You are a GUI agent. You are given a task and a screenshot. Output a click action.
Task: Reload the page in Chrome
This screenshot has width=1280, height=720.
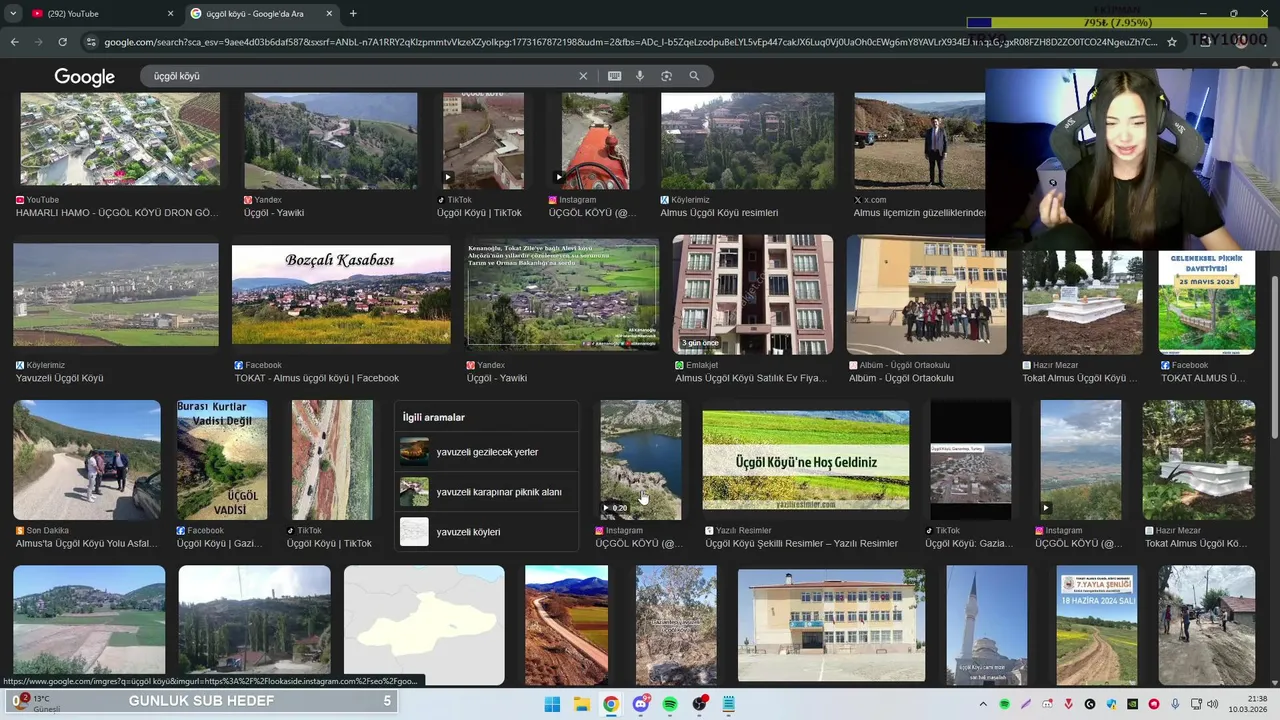click(62, 42)
